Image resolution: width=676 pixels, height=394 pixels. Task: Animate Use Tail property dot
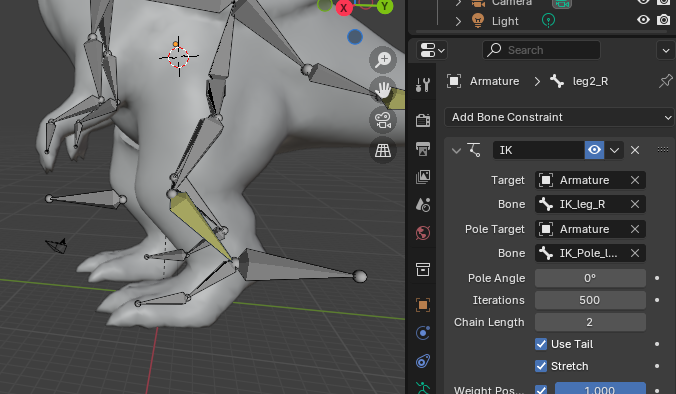tap(657, 344)
